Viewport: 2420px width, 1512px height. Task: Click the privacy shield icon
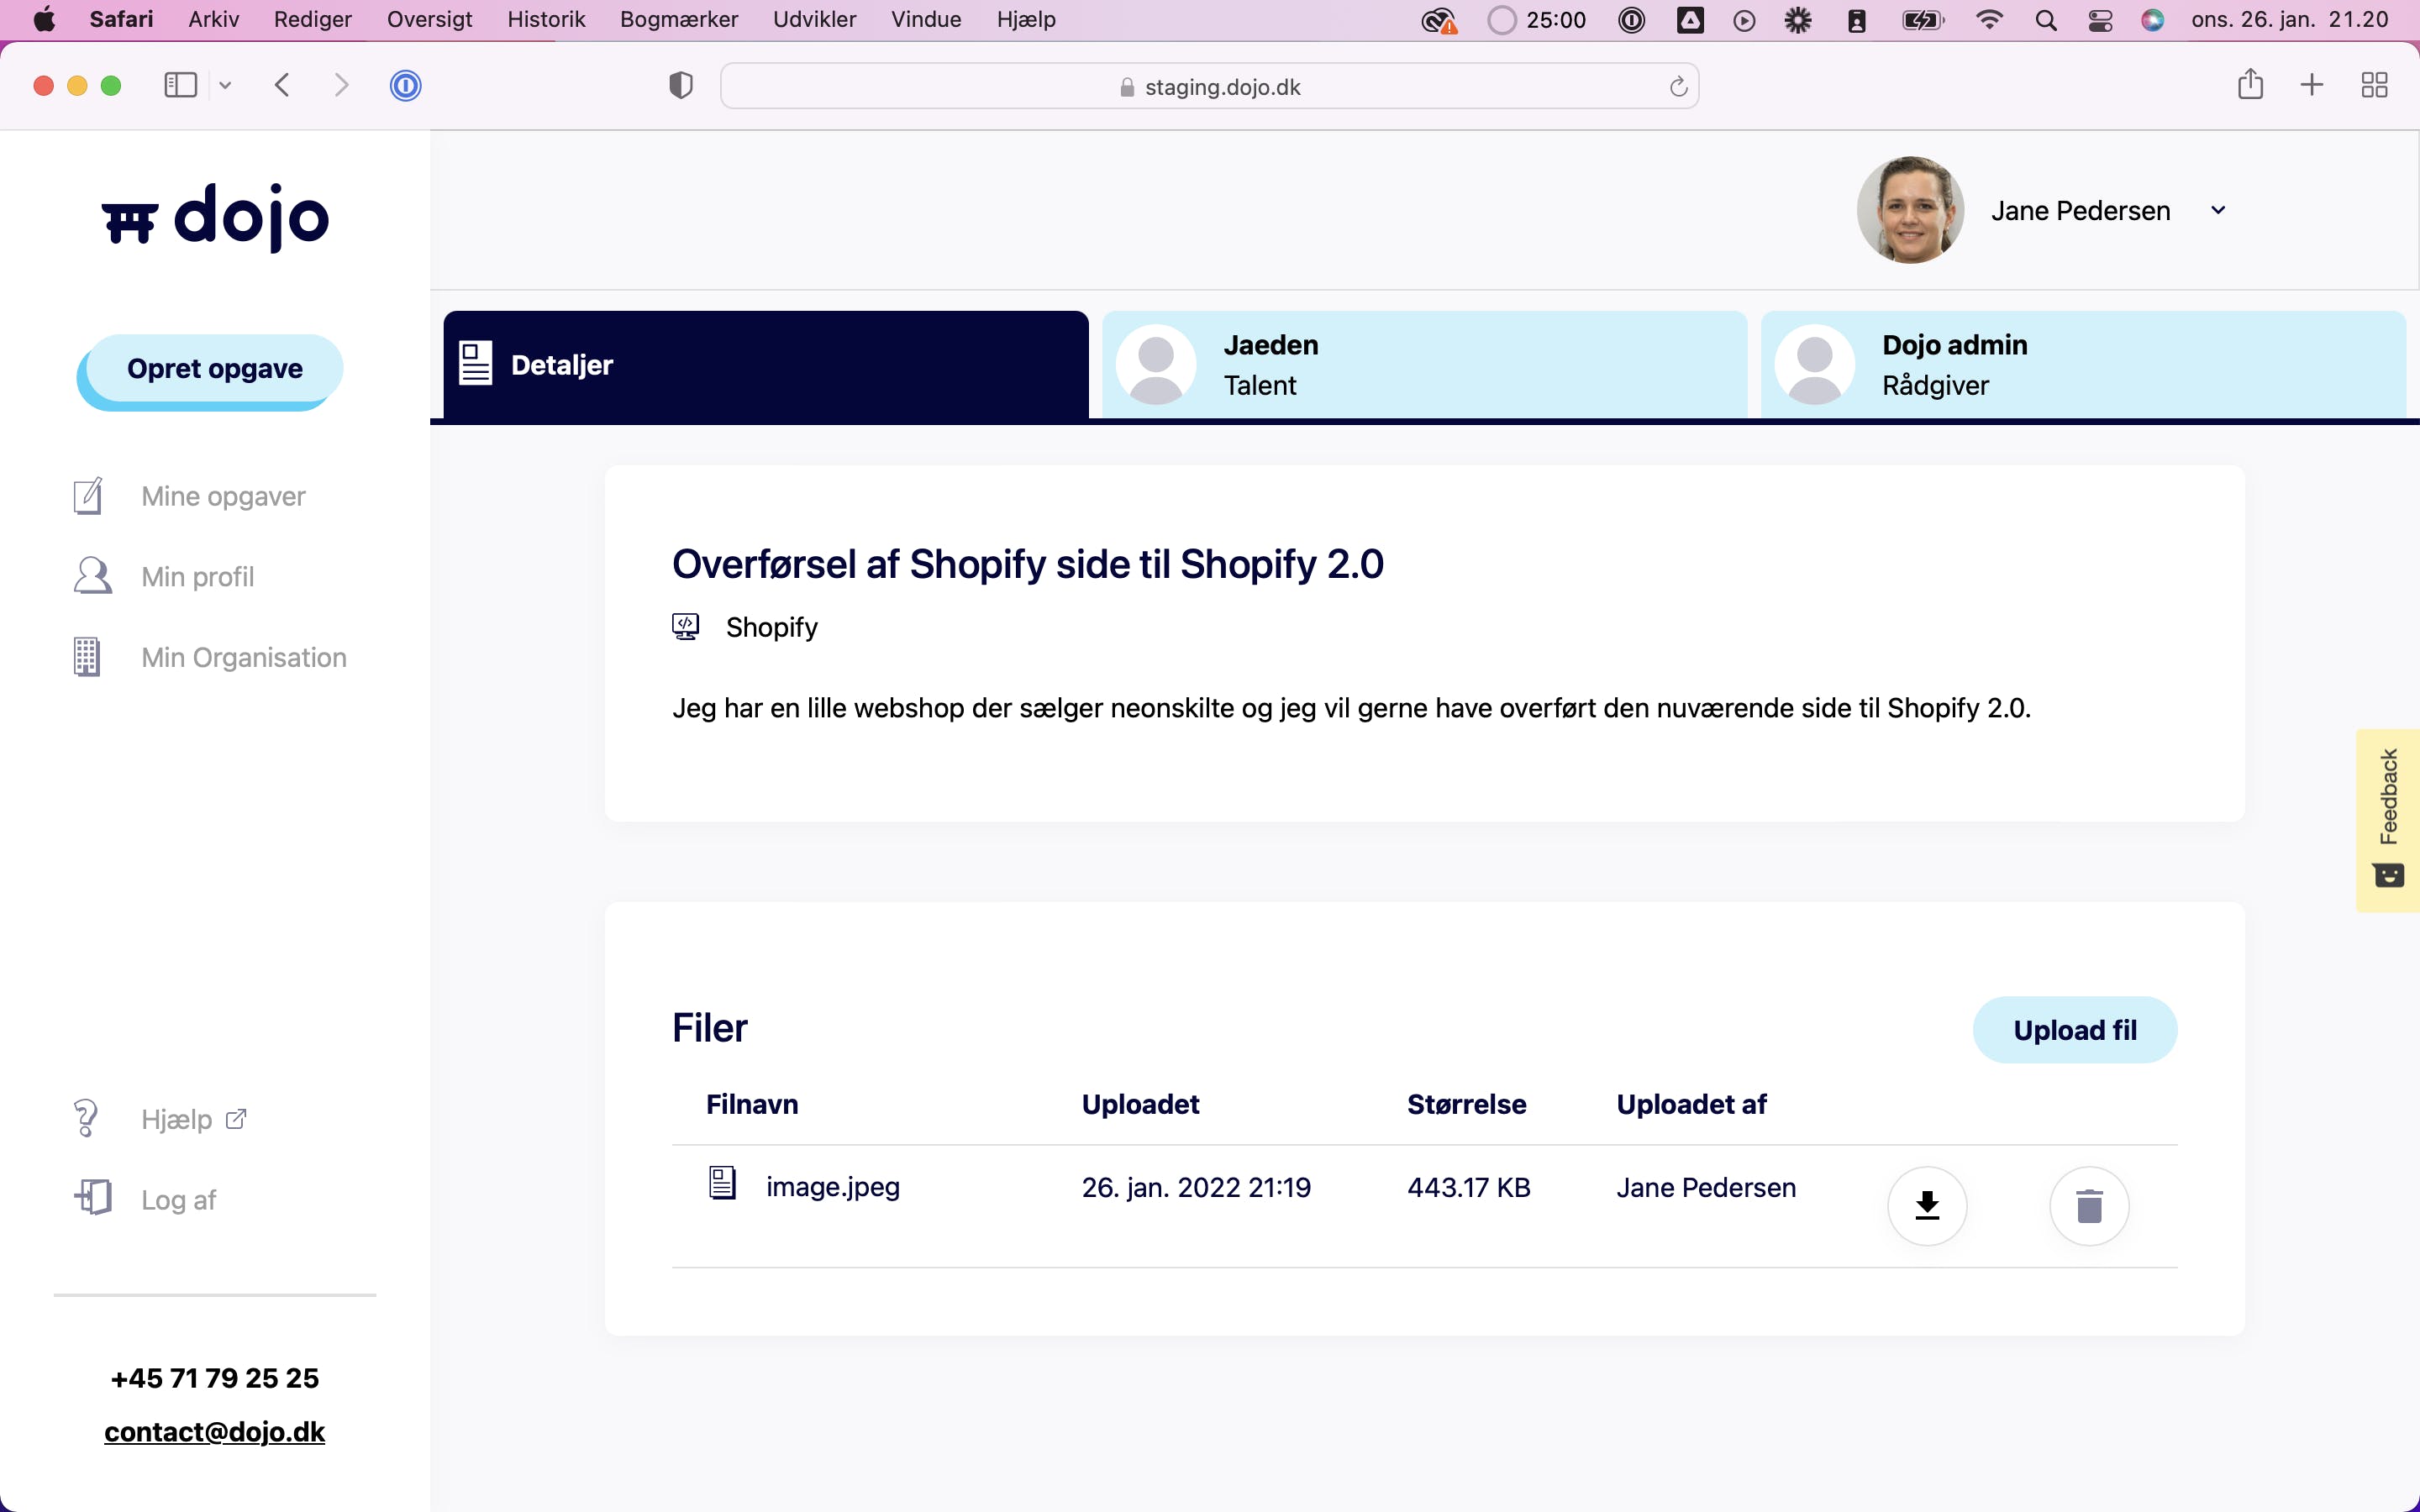point(680,86)
